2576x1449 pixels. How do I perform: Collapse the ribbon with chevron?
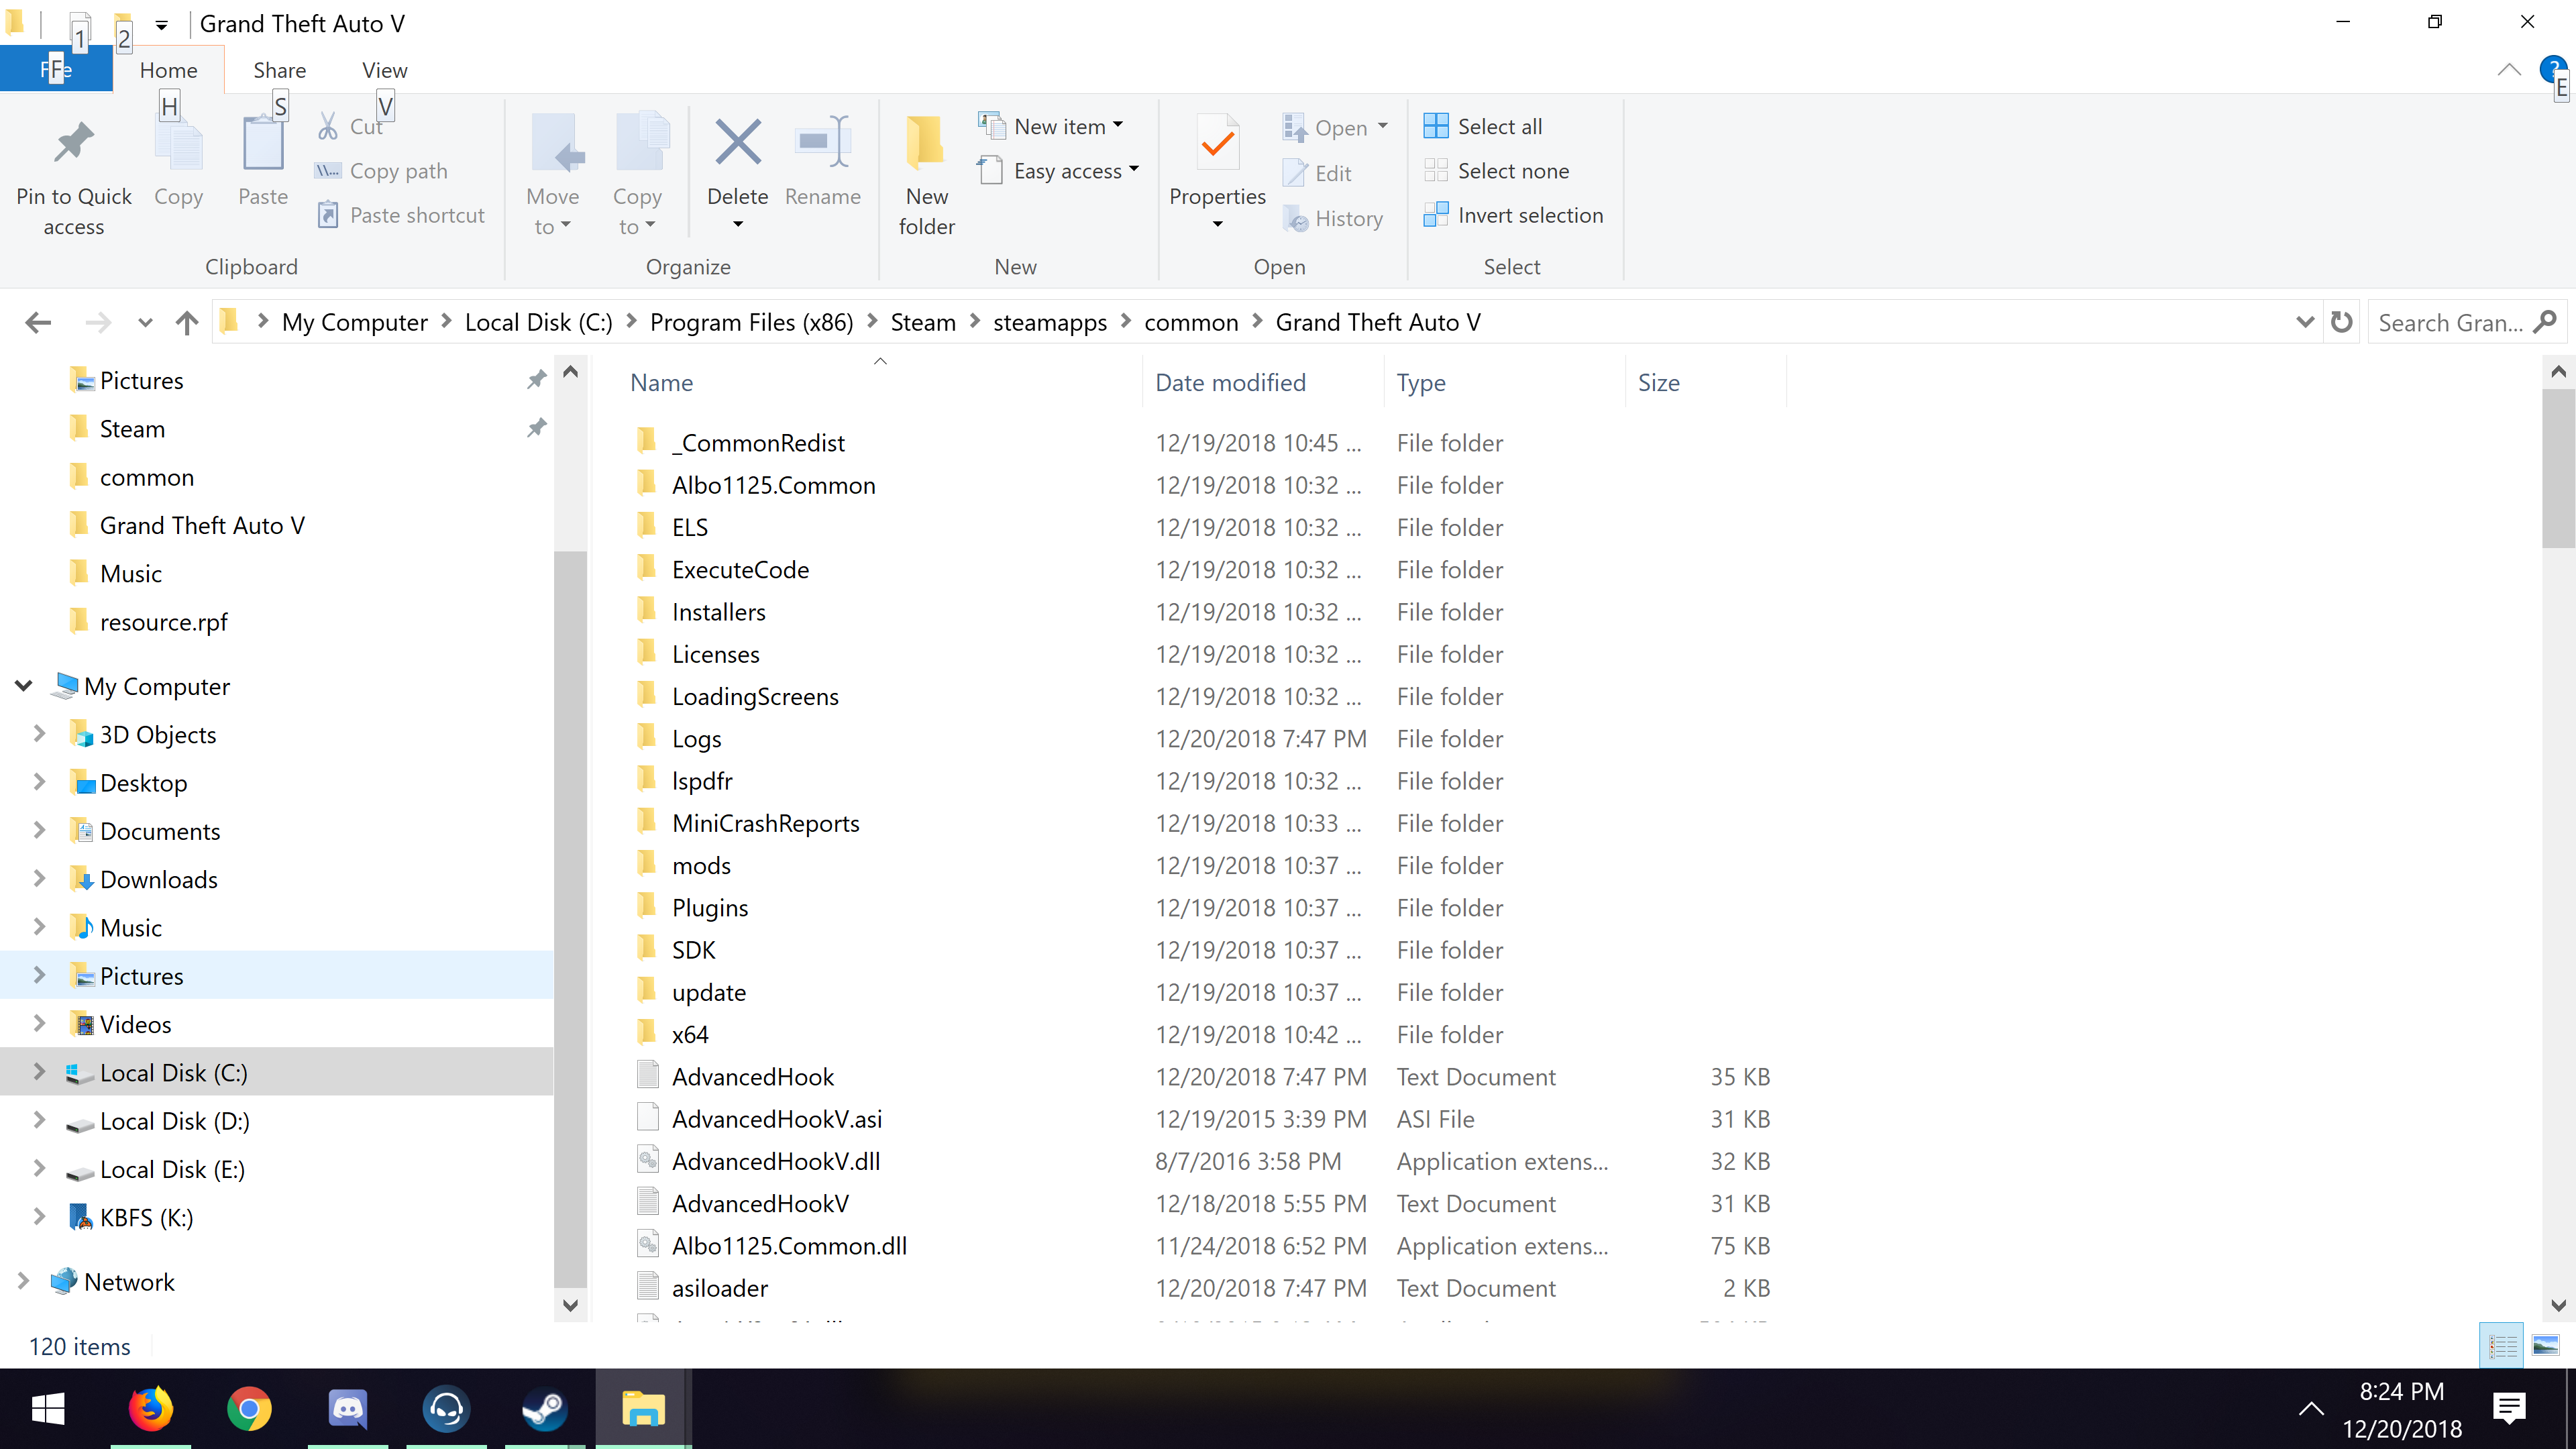[x=2508, y=70]
